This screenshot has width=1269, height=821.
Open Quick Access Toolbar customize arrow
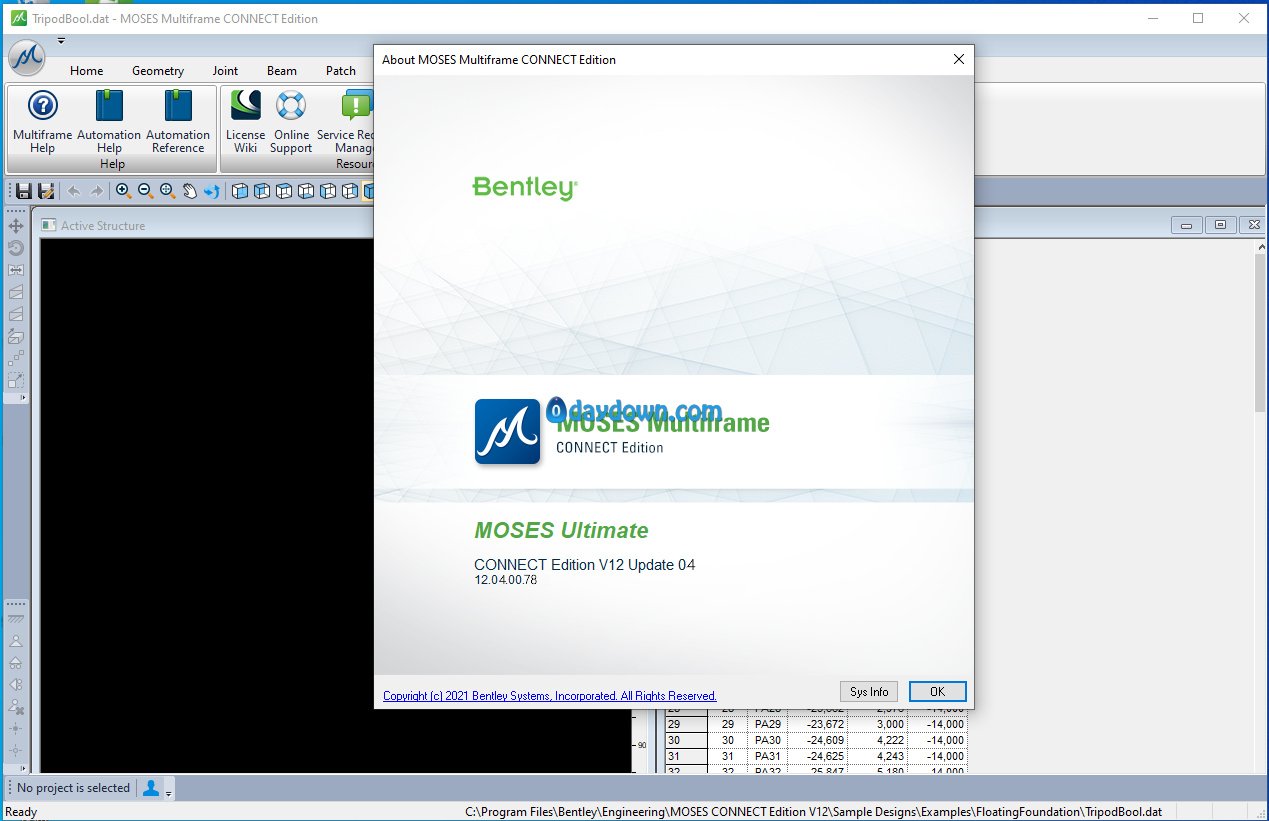tap(61, 41)
